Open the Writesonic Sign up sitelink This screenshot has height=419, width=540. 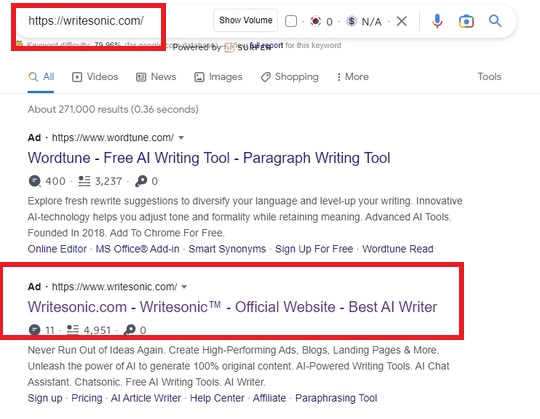(x=45, y=398)
